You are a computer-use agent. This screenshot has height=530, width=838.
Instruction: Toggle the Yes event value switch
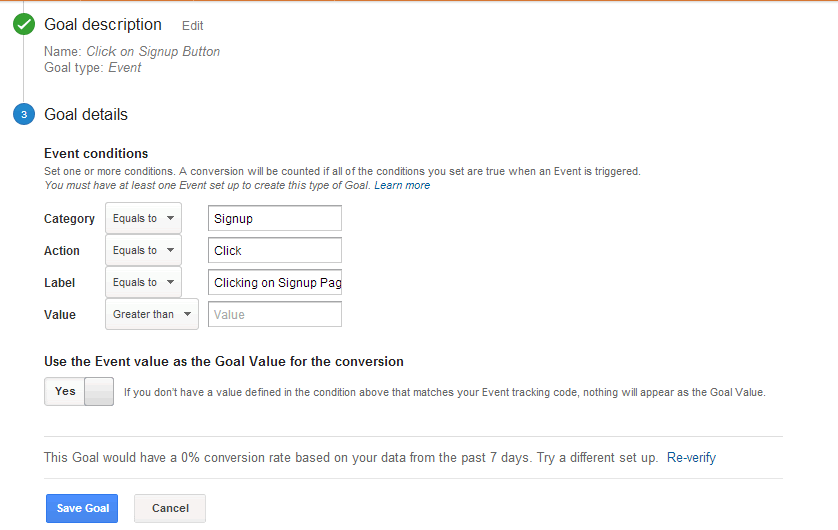(x=79, y=392)
